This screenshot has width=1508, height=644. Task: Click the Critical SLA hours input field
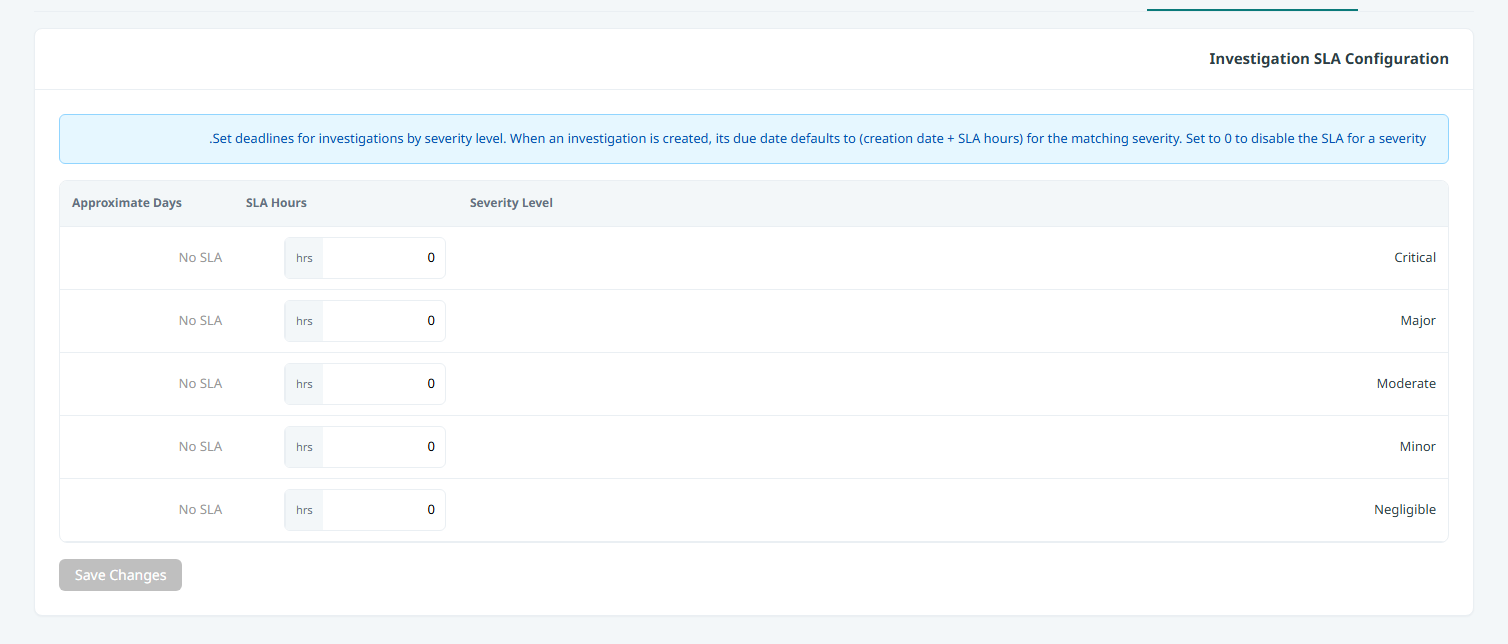384,258
